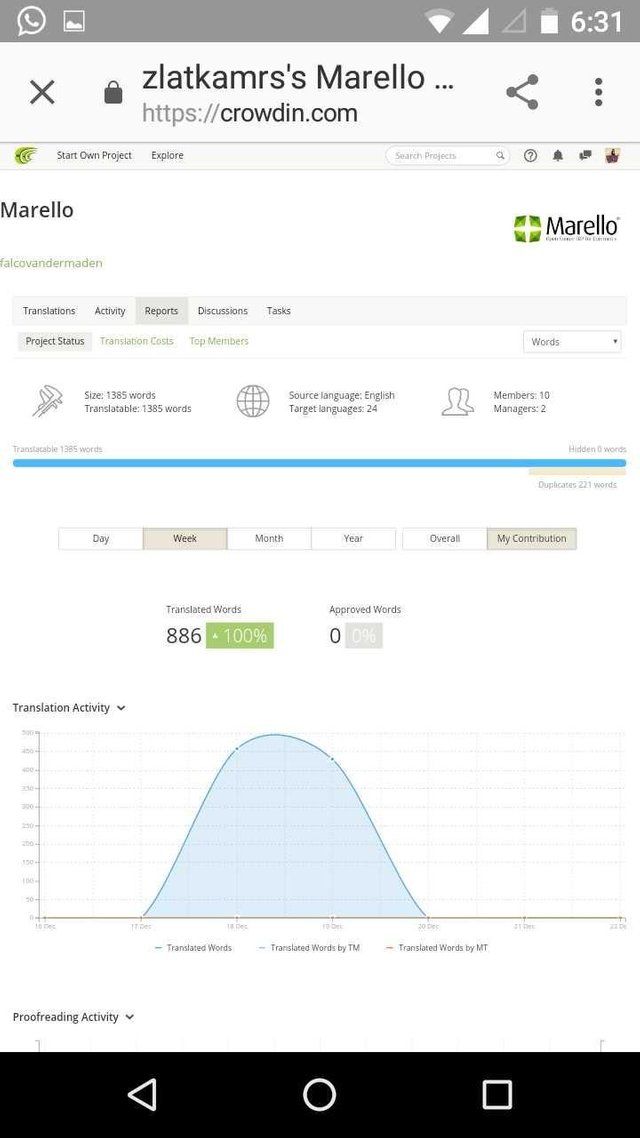This screenshot has width=640, height=1138.
Task: Click the beige duplicates bar
Action: point(577,472)
